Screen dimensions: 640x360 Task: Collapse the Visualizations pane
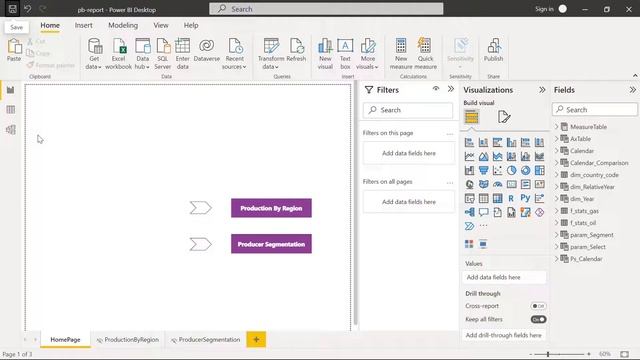coord(542,90)
